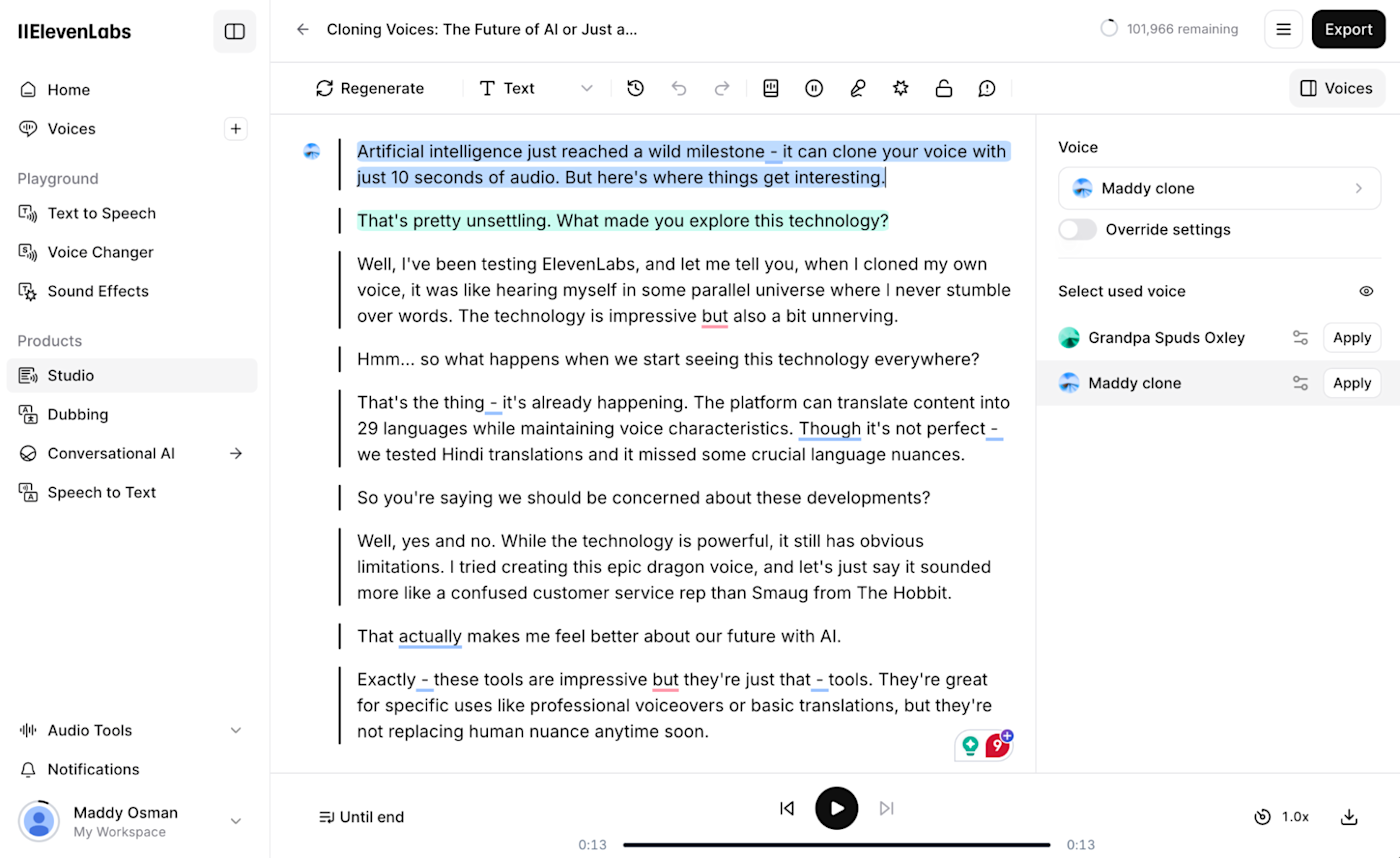Image resolution: width=1400 pixels, height=858 pixels.
Task: Toggle the Voices panel button
Action: (1337, 88)
